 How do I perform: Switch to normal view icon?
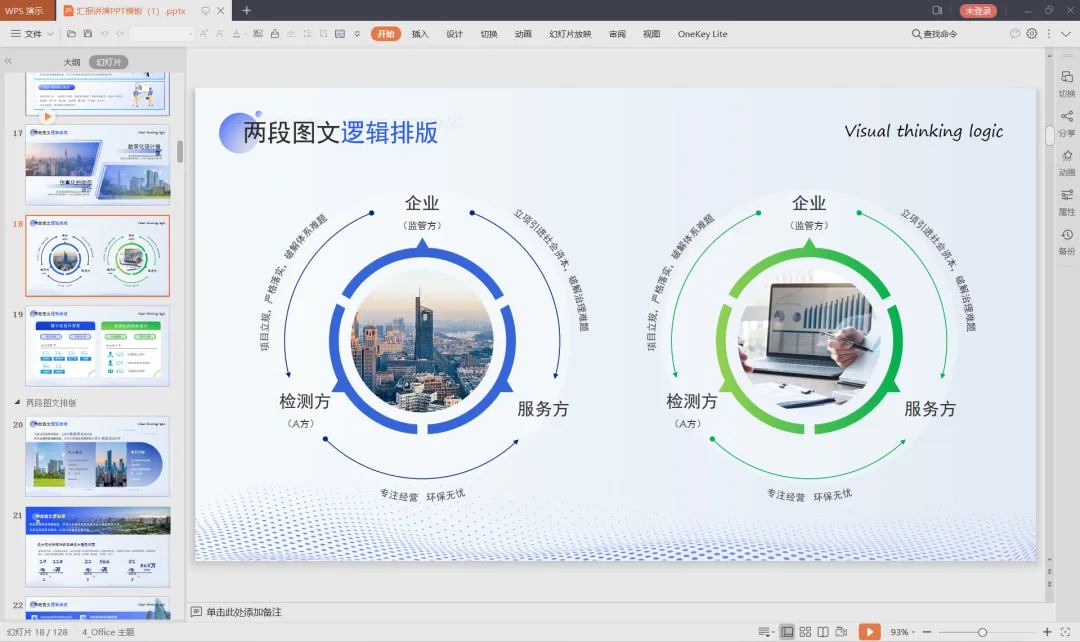tap(787, 632)
